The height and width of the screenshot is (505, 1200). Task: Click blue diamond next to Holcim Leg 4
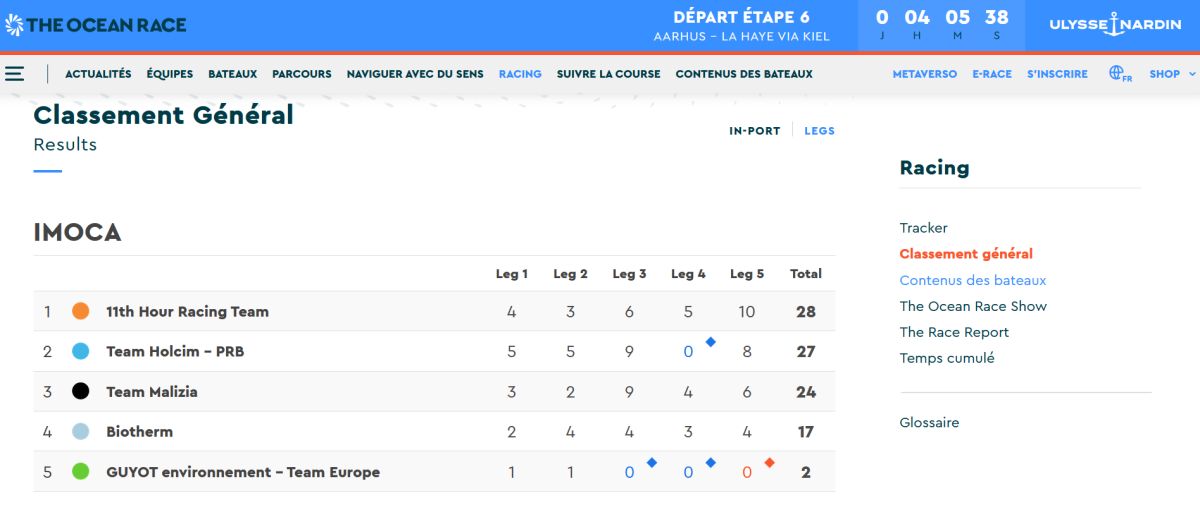[x=710, y=342]
